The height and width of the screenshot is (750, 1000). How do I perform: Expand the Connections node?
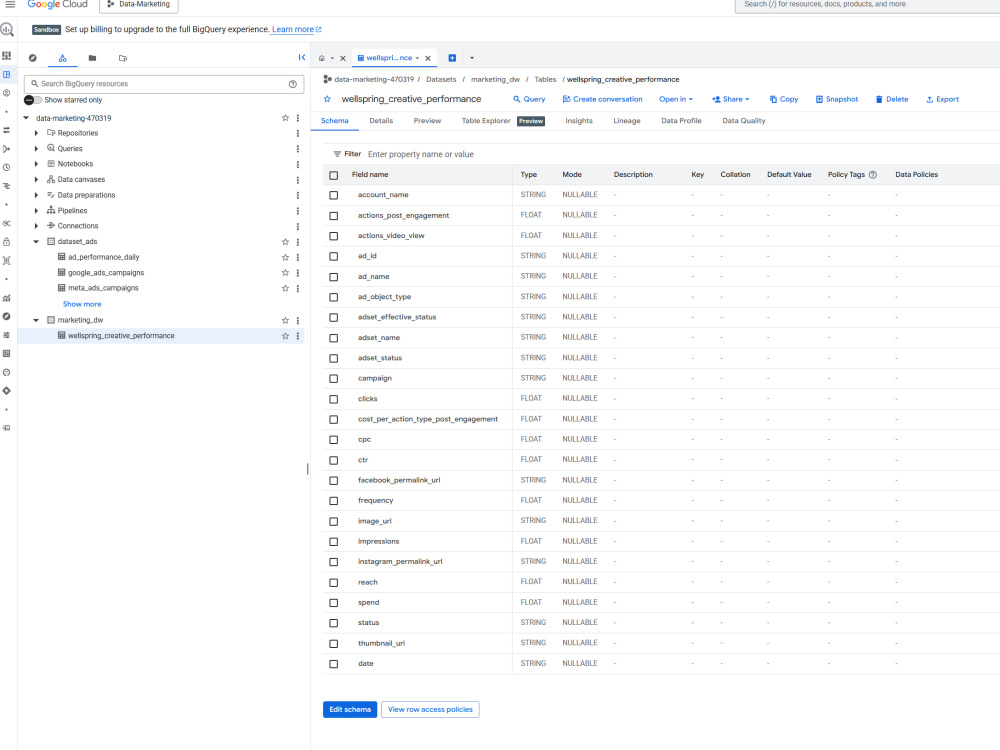tap(36, 226)
